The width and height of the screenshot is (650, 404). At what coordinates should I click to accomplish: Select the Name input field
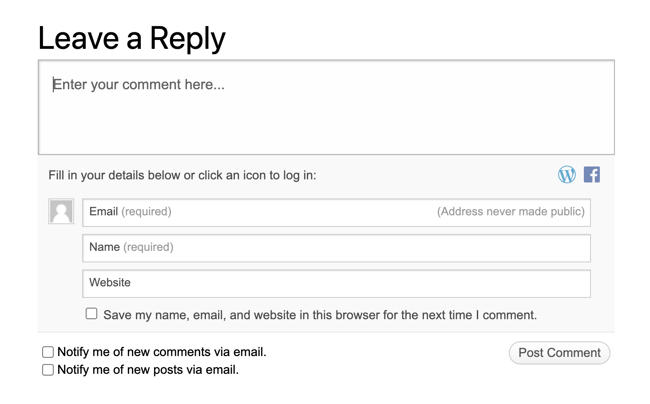[x=336, y=247]
